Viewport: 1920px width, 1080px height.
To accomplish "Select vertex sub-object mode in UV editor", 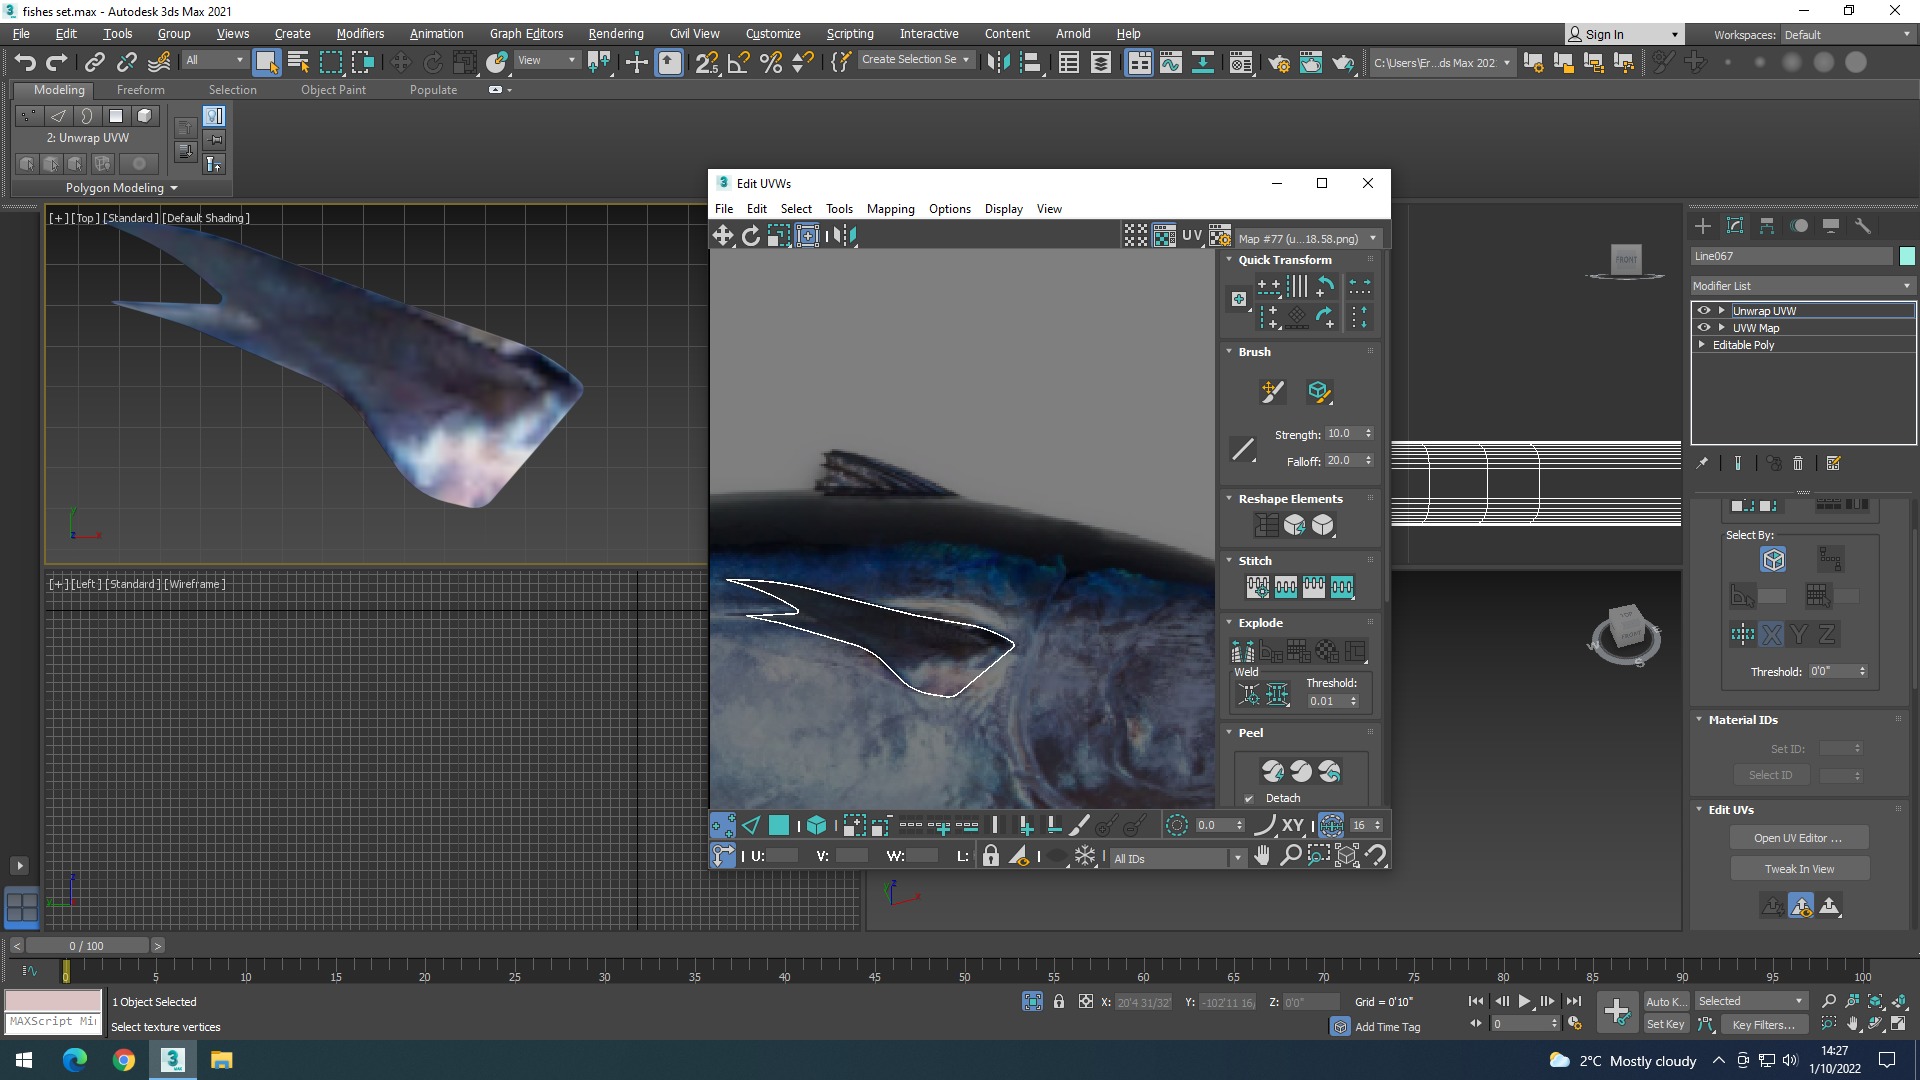I will (x=722, y=825).
